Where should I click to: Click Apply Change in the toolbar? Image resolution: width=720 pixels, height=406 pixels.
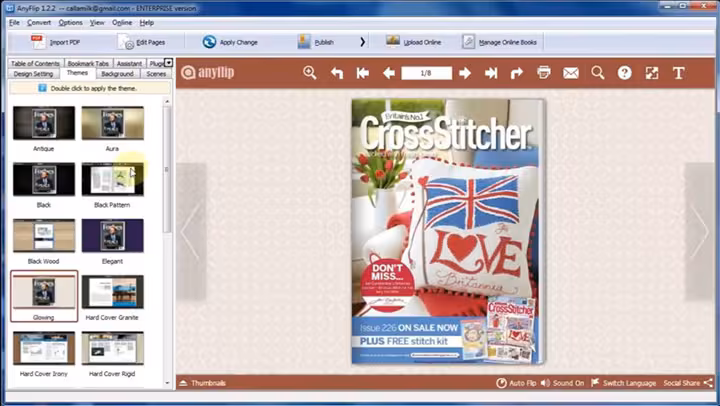(231, 42)
